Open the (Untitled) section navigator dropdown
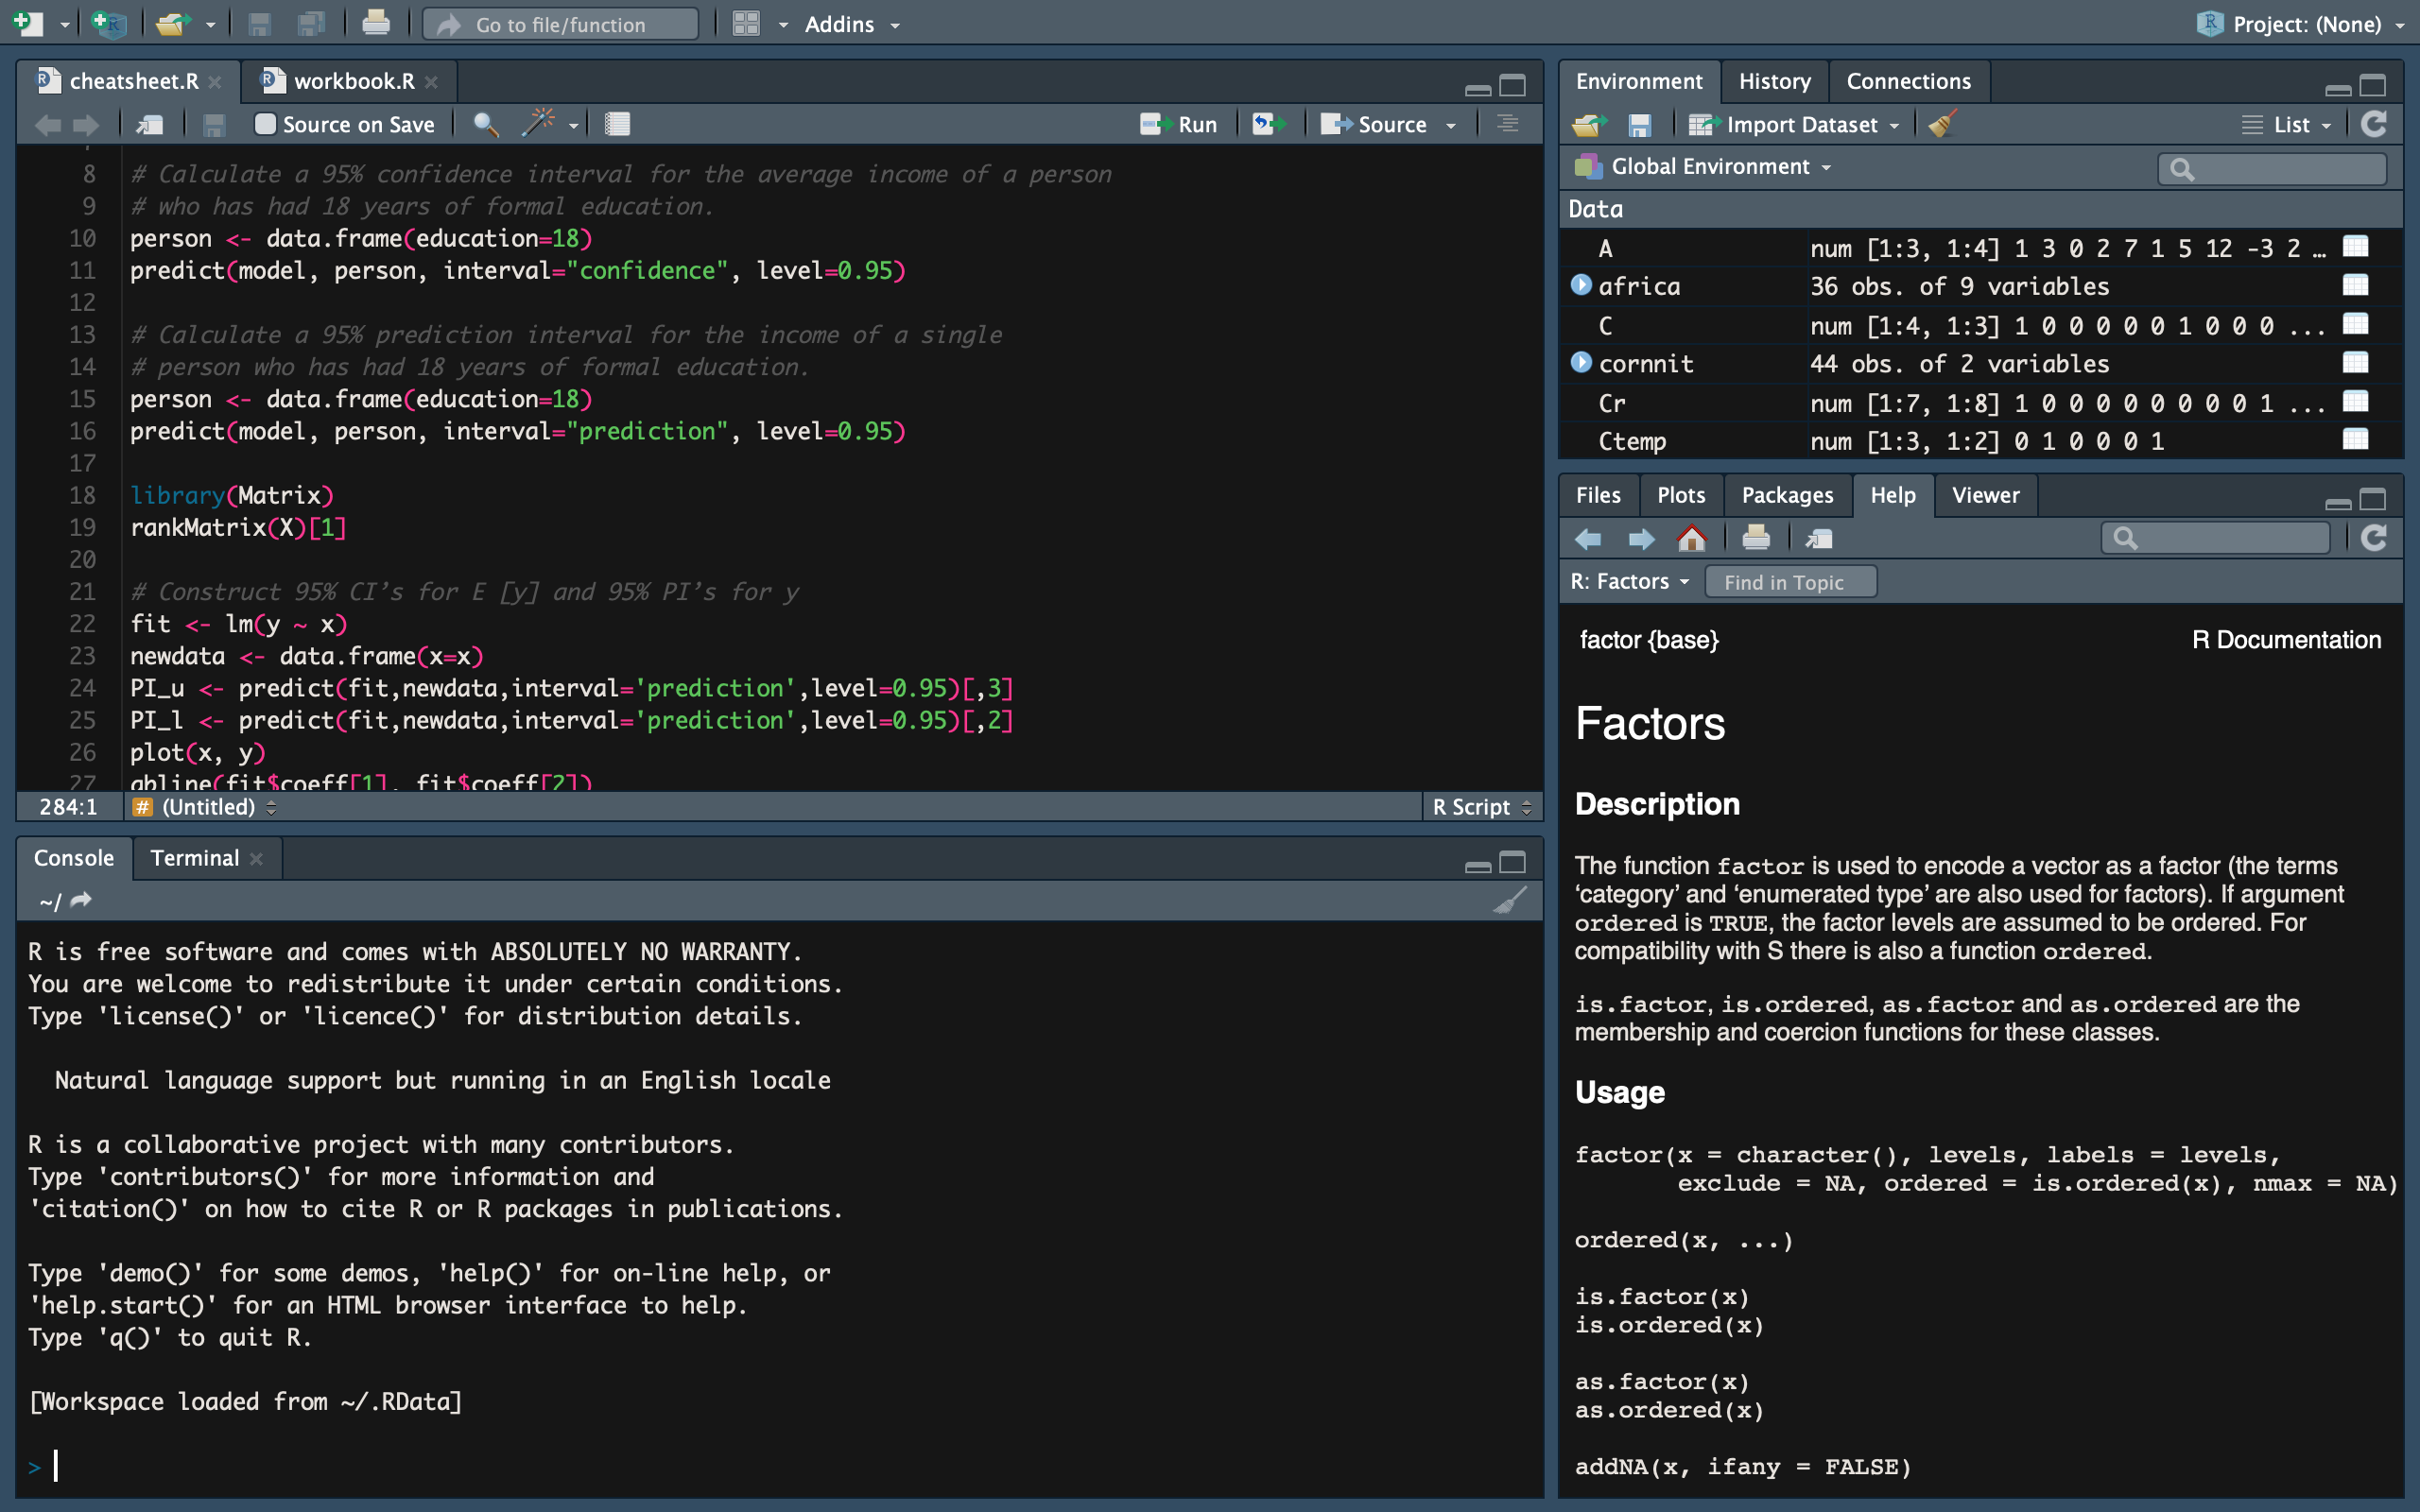The image size is (2420, 1512). pos(205,807)
